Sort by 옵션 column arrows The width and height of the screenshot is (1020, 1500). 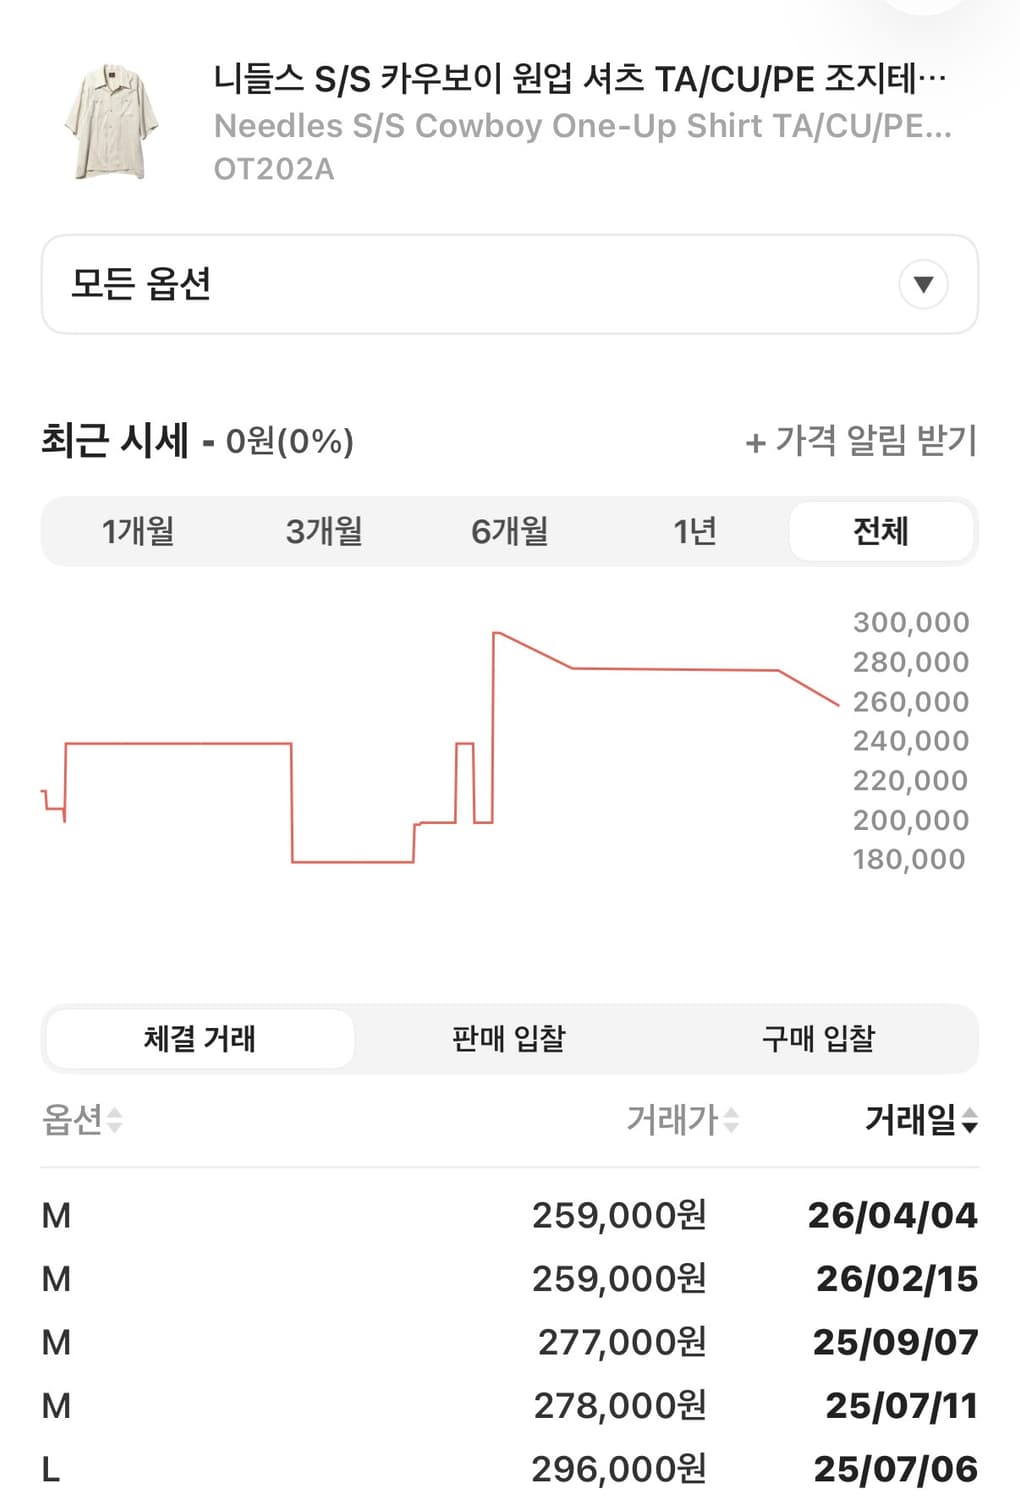pos(115,1121)
